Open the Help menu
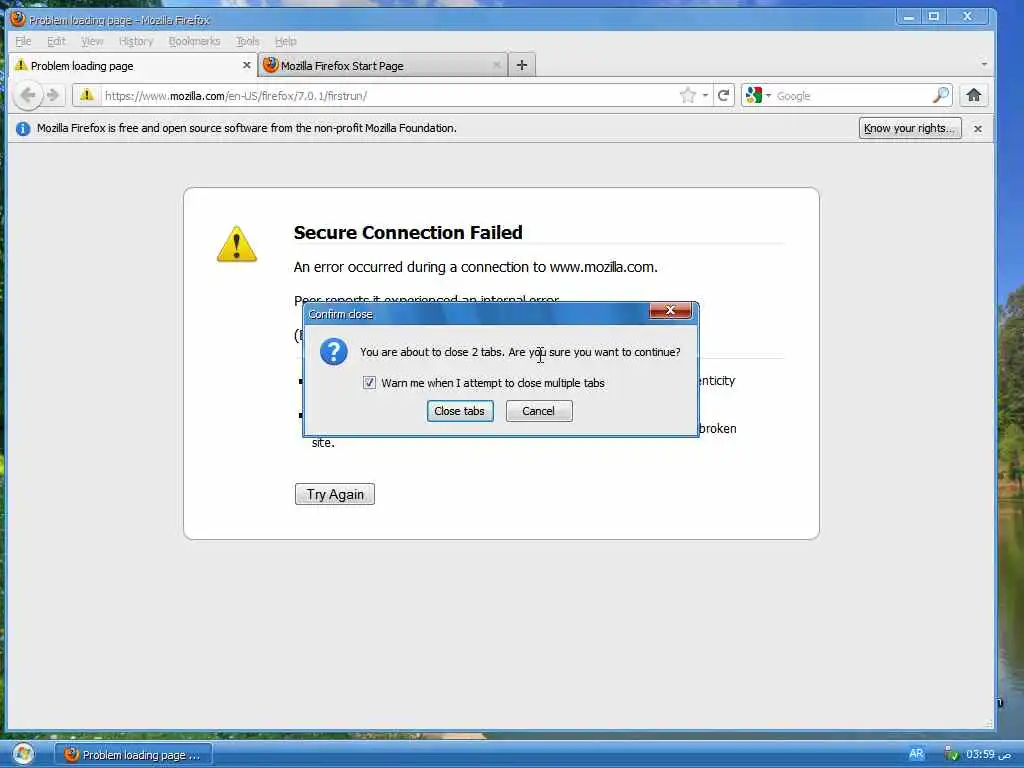Screen dimensions: 1024x768 pyautogui.click(x=285, y=41)
